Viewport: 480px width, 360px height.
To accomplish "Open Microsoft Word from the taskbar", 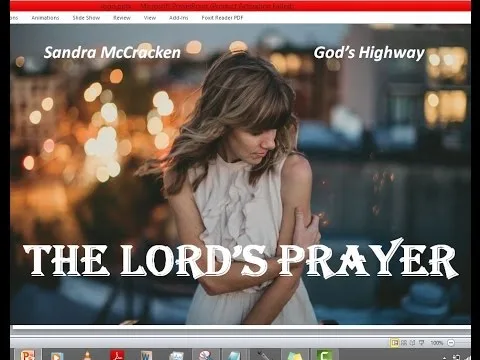I will pos(146,355).
